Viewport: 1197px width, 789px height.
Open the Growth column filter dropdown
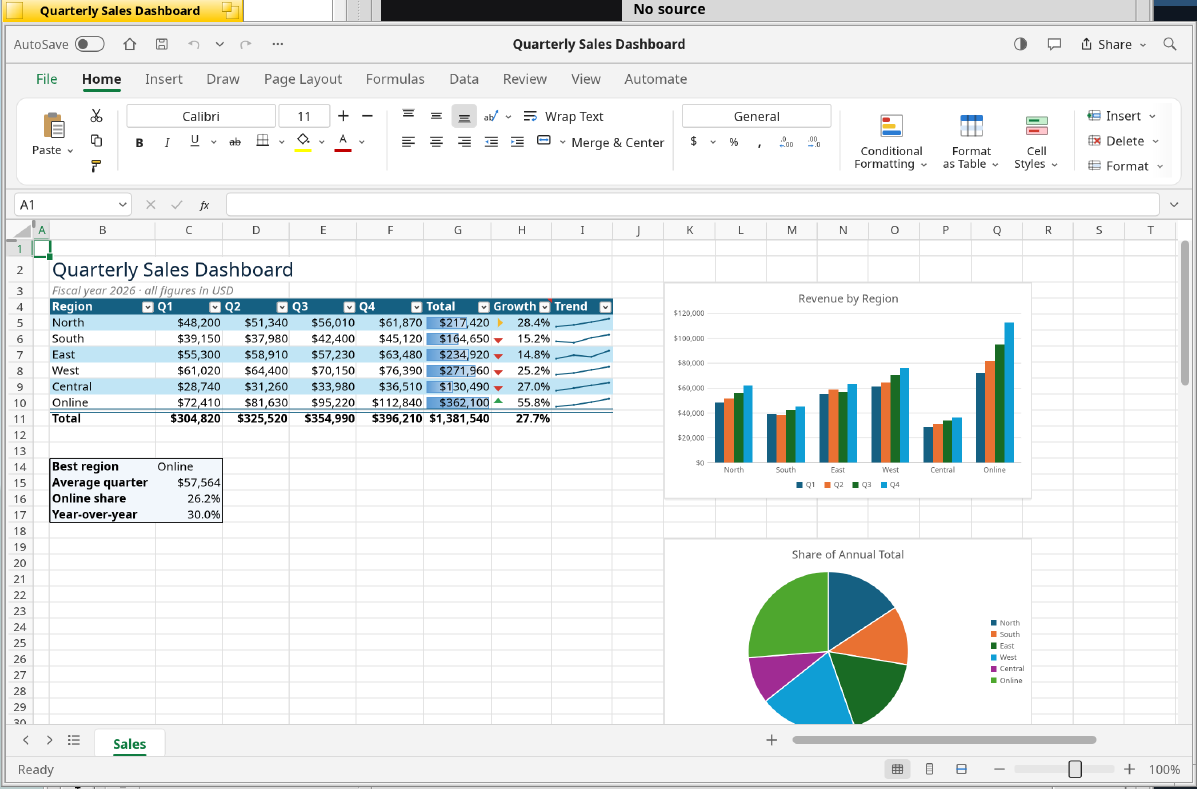coord(544,307)
